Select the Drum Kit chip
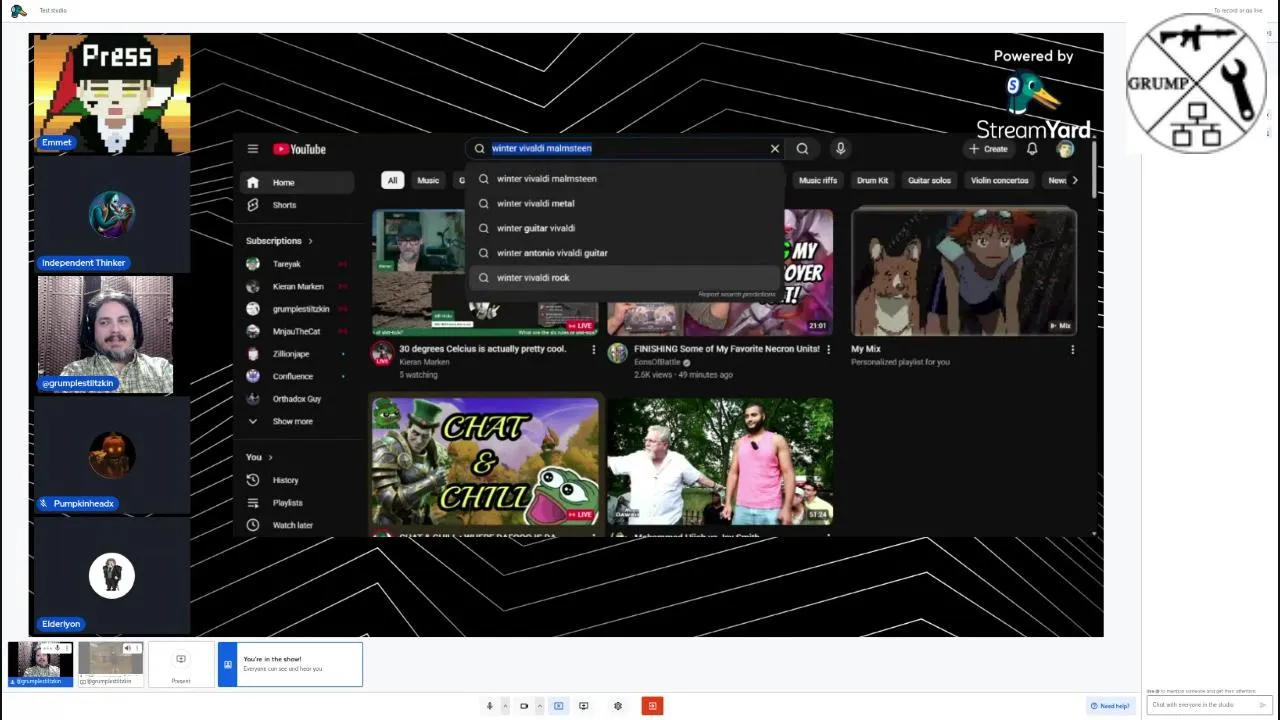 pos(872,180)
